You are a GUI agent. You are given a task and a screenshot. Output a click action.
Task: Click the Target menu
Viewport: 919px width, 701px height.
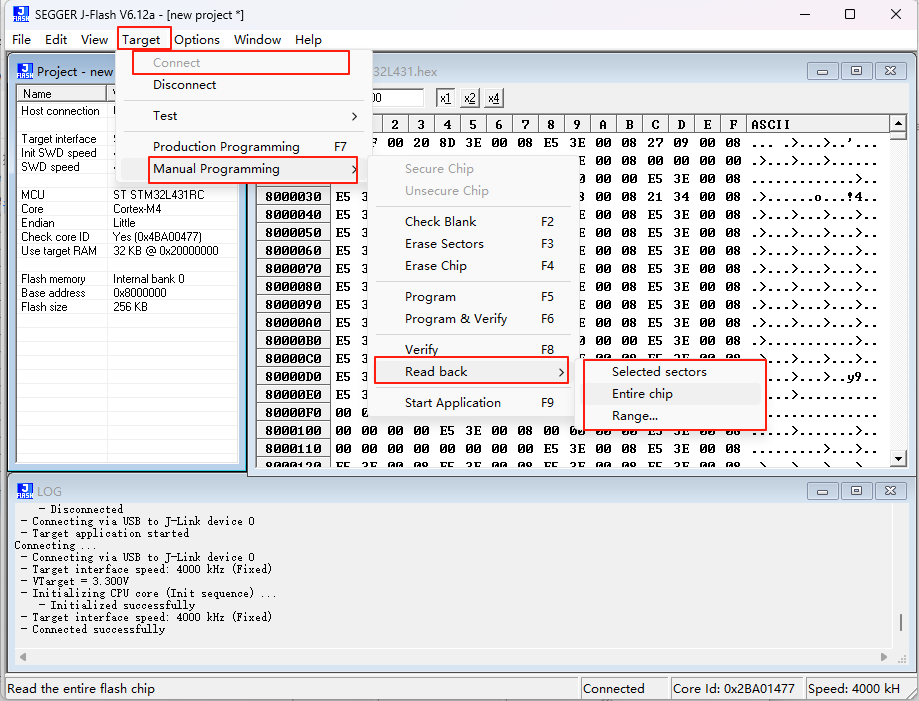141,40
